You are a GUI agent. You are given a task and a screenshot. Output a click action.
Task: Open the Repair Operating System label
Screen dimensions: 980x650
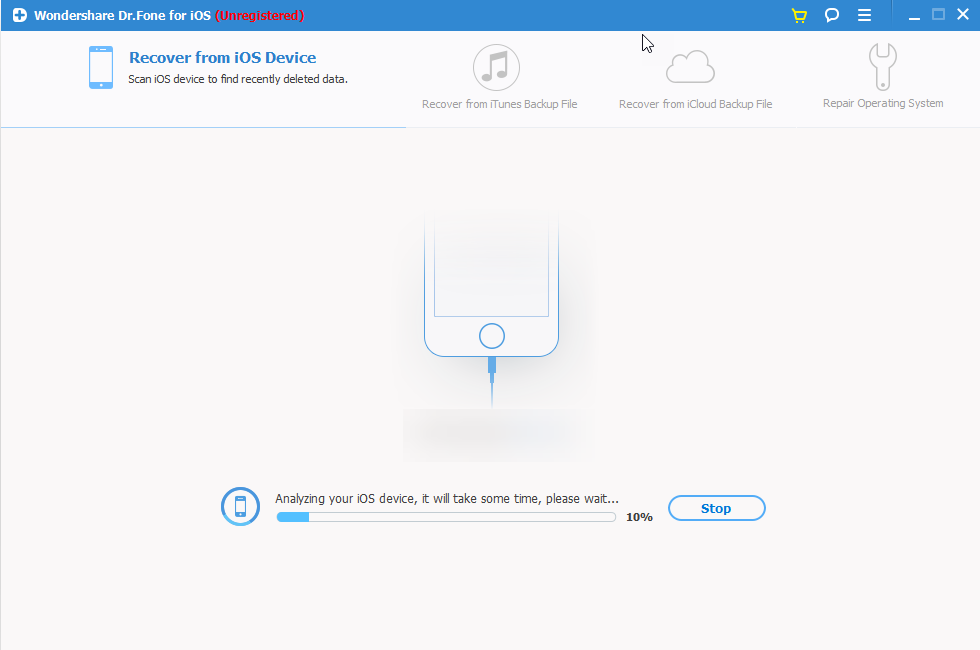tap(883, 103)
